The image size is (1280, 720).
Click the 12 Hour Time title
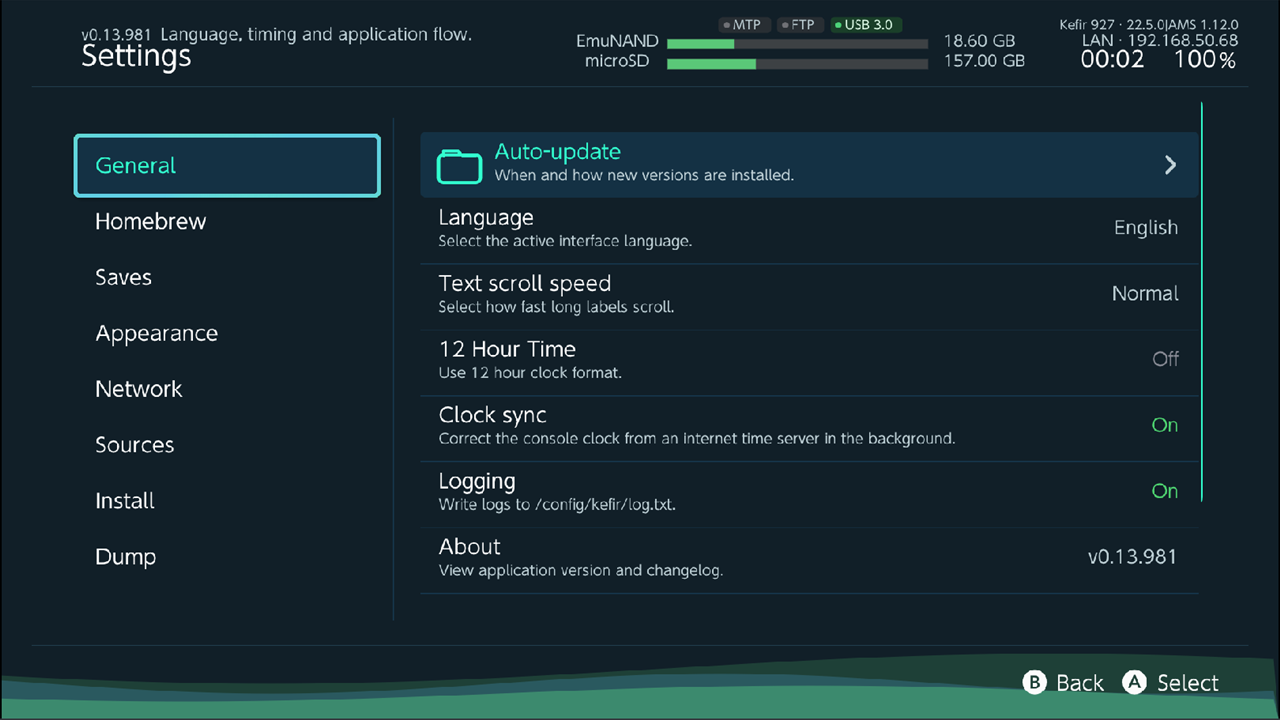(x=507, y=349)
